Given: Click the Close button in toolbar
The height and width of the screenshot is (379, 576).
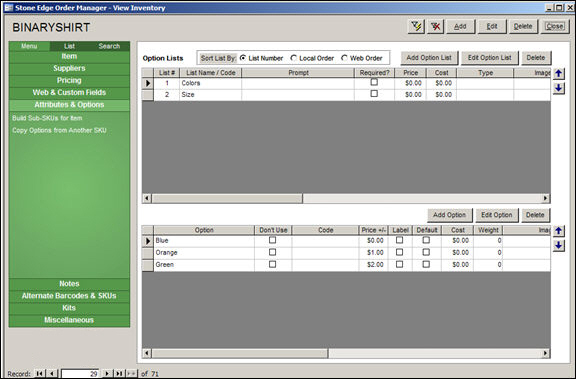Looking at the screenshot, I should tap(554, 26).
